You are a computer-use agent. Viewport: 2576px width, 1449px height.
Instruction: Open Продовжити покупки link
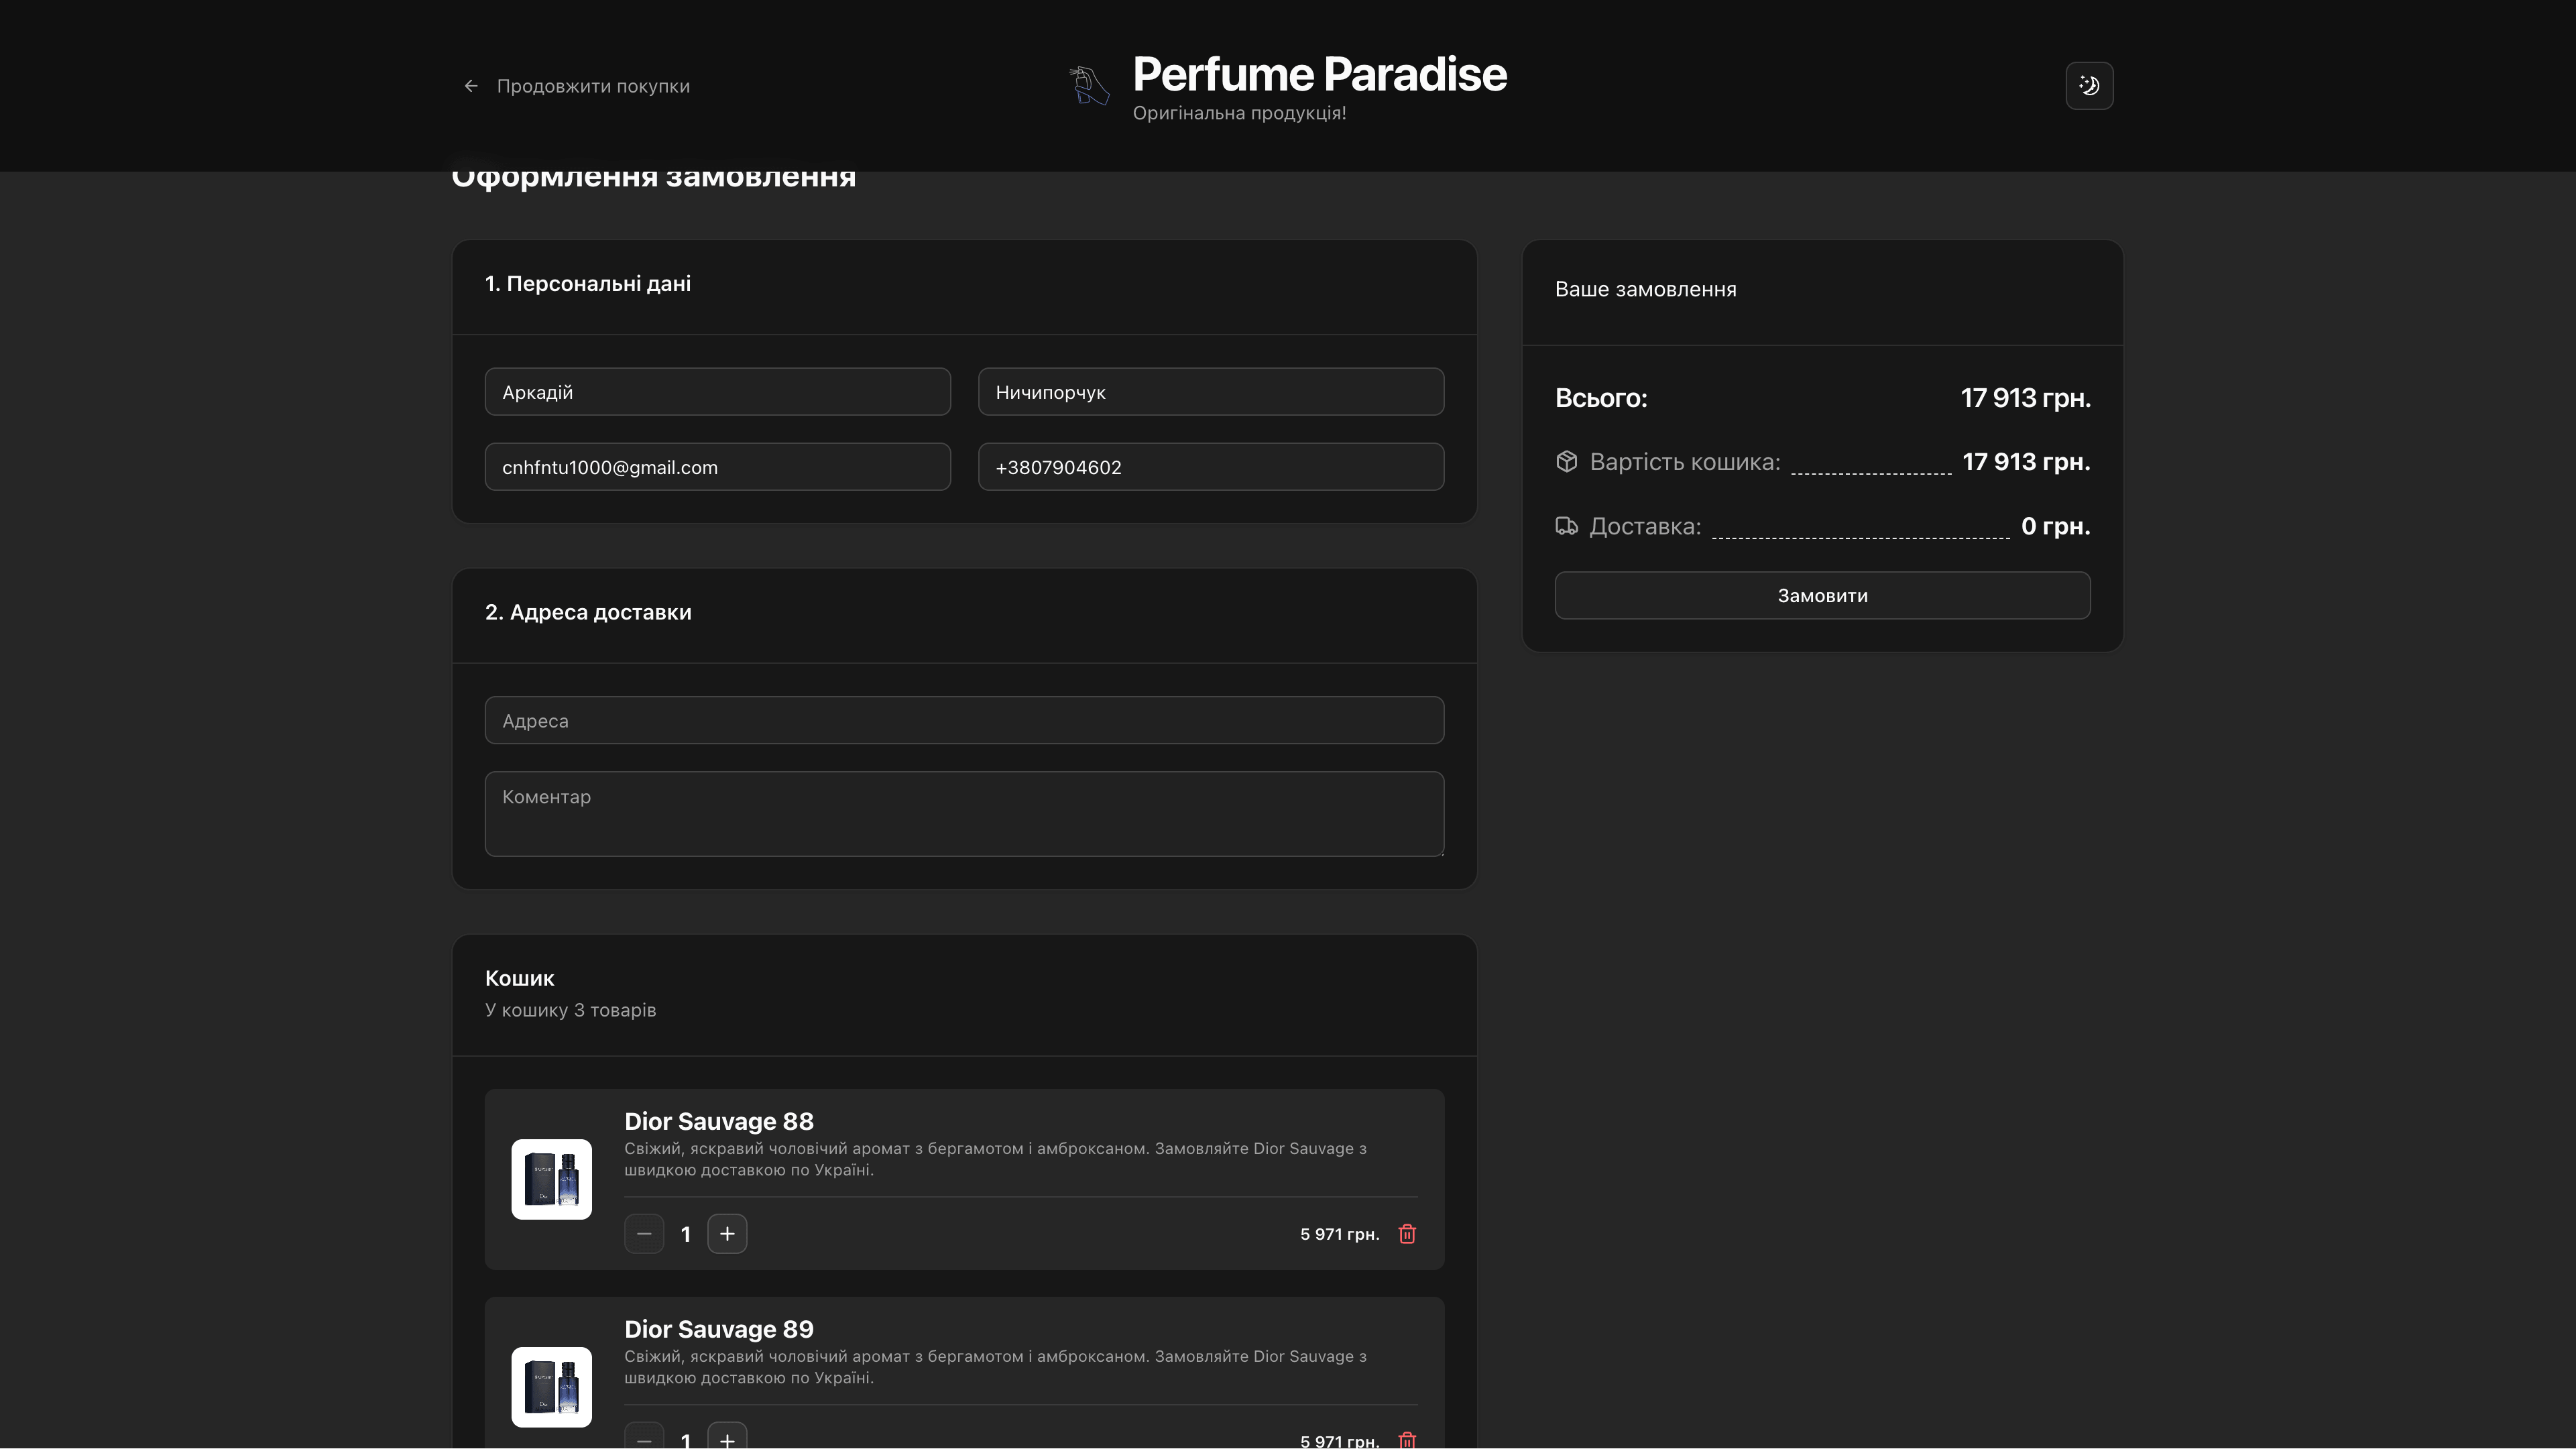coord(594,85)
